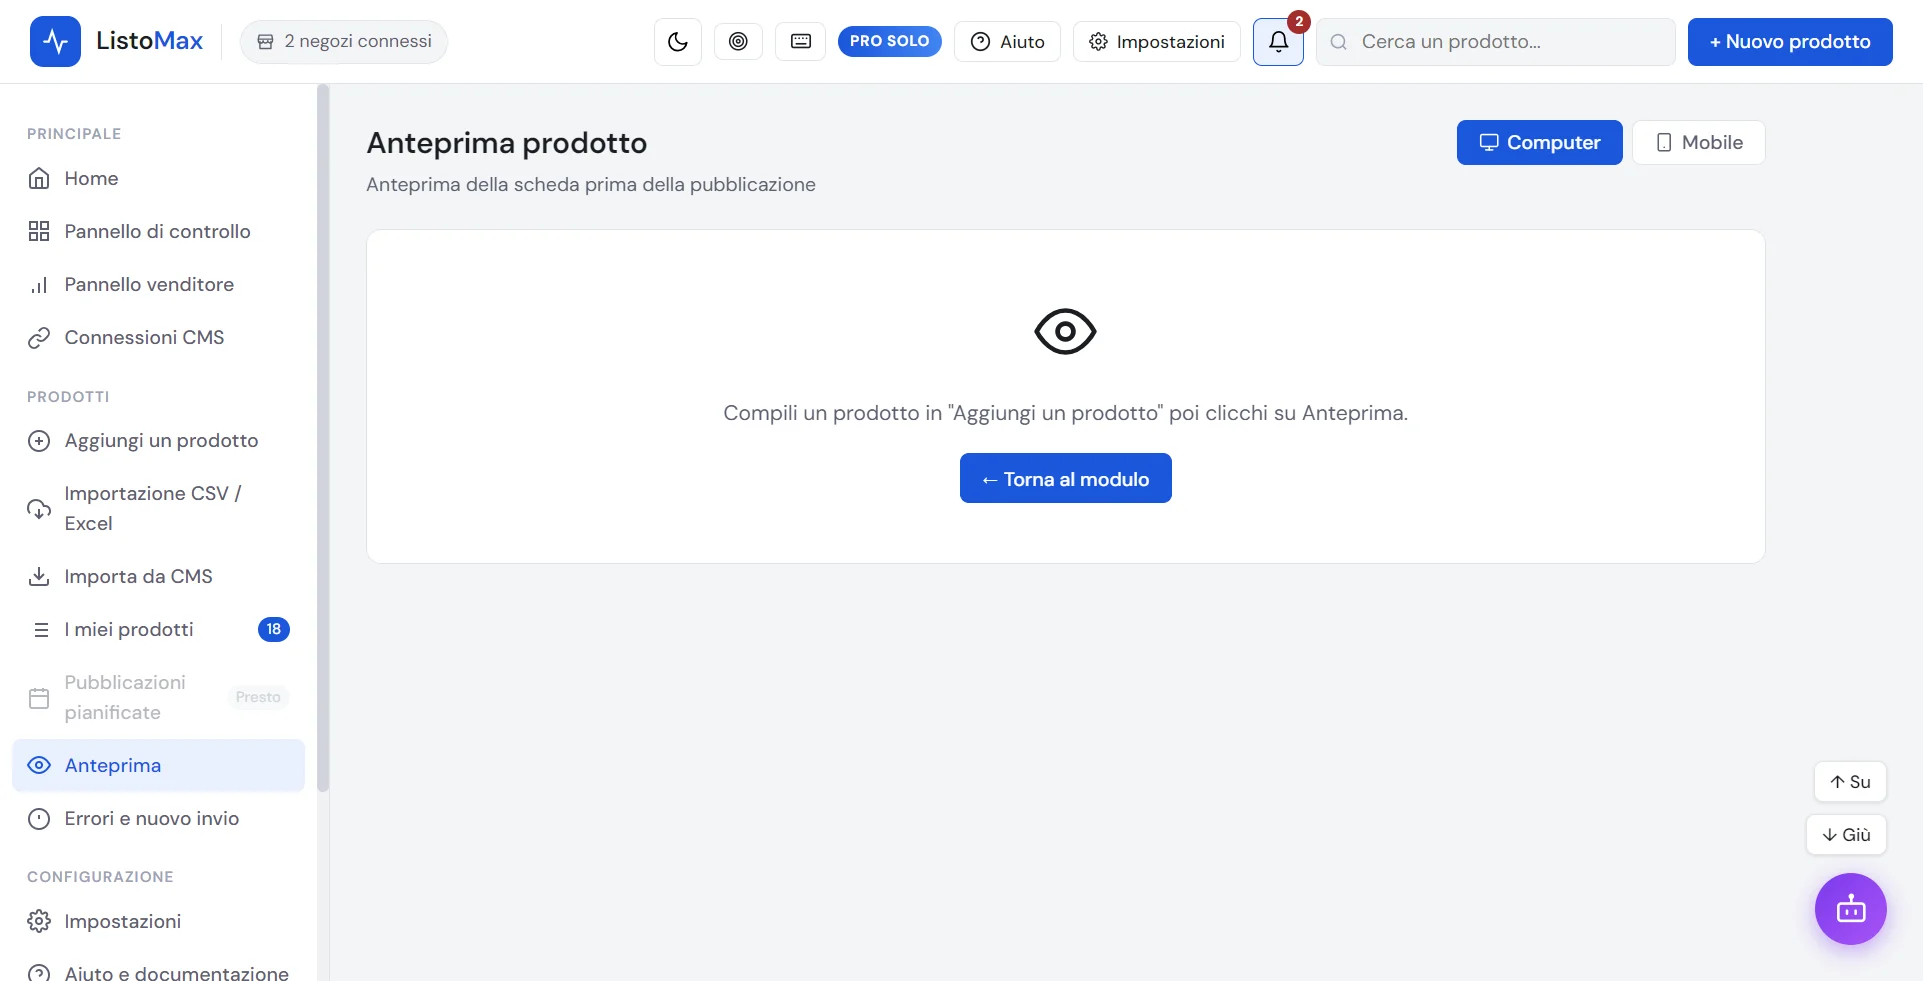The height and width of the screenshot is (981, 1923).
Task: Open the purple chatbot assistant button
Action: click(x=1850, y=909)
